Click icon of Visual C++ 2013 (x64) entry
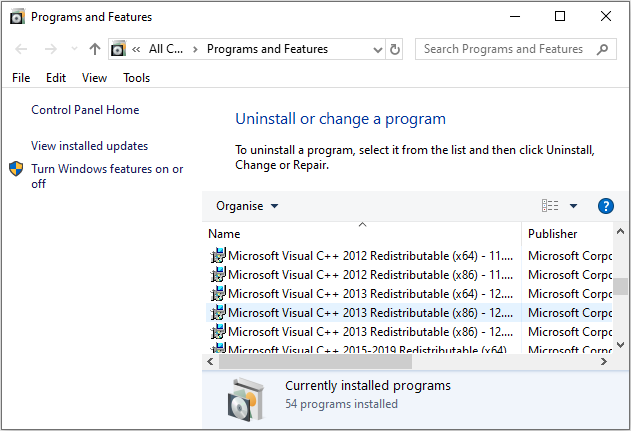This screenshot has width=631, height=431. [x=218, y=294]
